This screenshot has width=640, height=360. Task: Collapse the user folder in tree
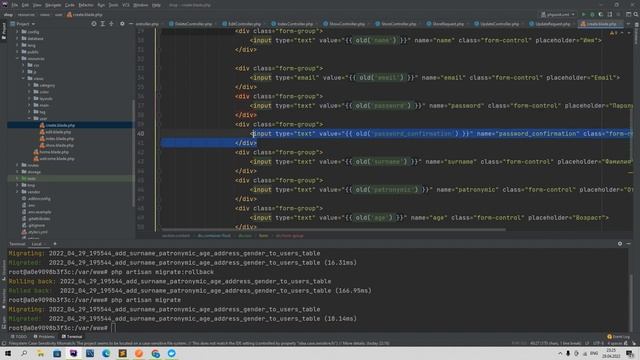pyautogui.click(x=29, y=118)
